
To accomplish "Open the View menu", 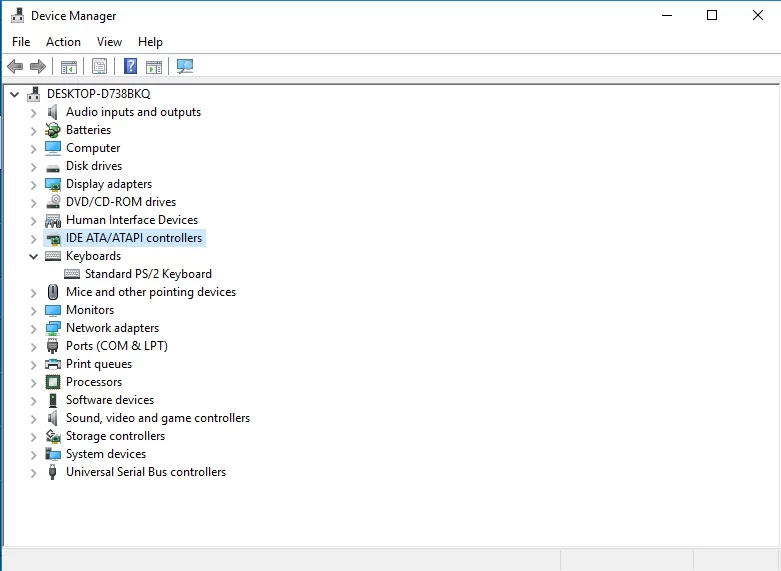I will (x=109, y=42).
